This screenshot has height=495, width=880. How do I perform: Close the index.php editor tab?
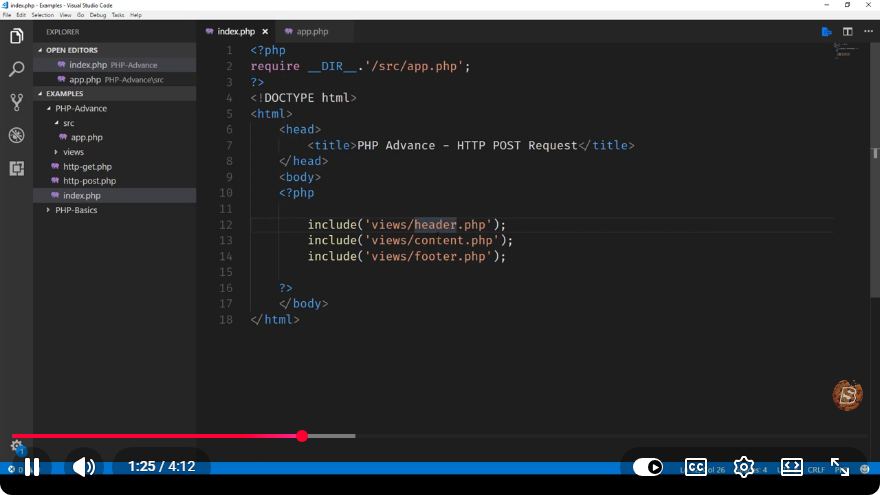pyautogui.click(x=265, y=31)
